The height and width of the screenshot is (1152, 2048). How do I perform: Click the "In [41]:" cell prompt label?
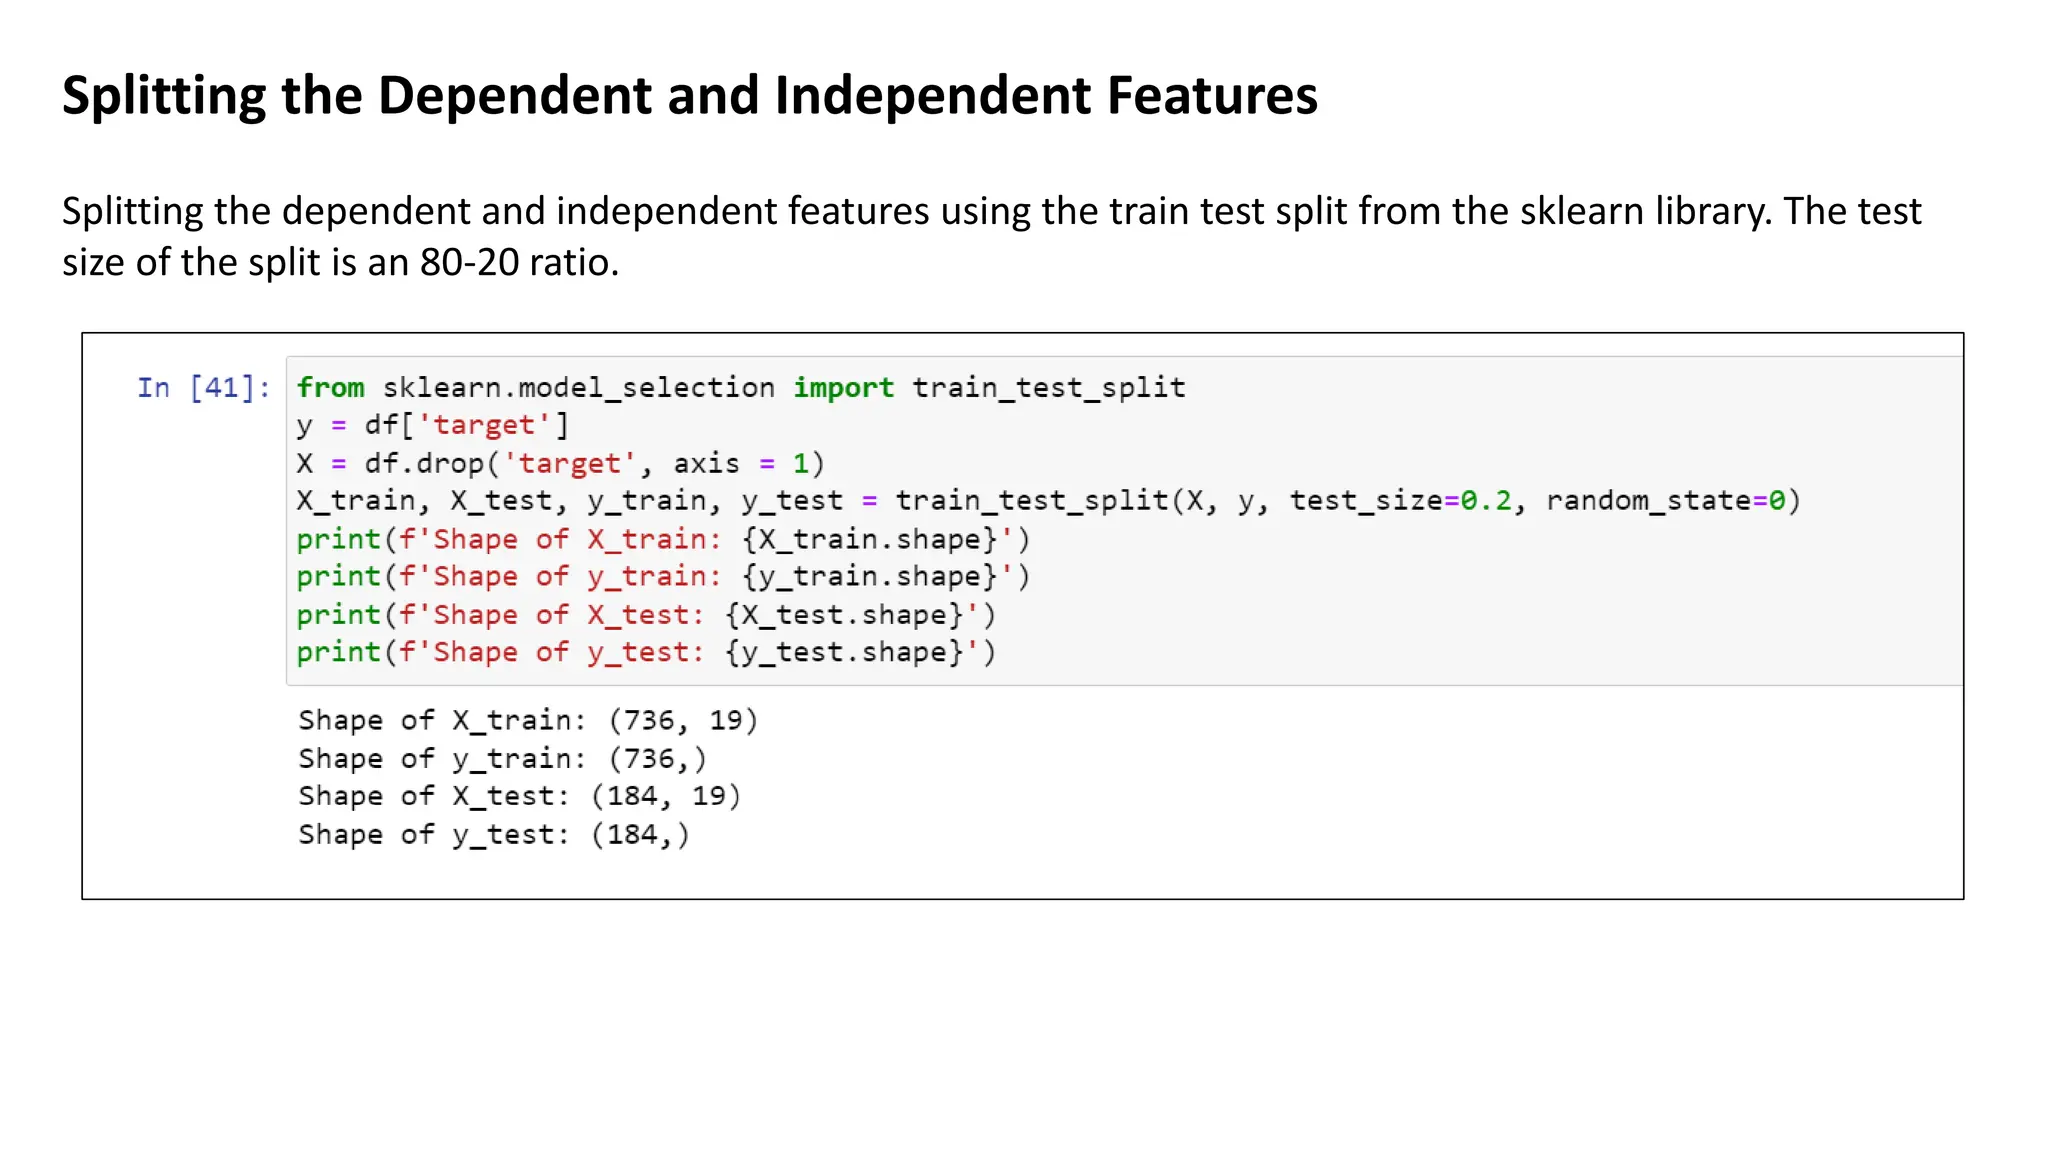(203, 388)
